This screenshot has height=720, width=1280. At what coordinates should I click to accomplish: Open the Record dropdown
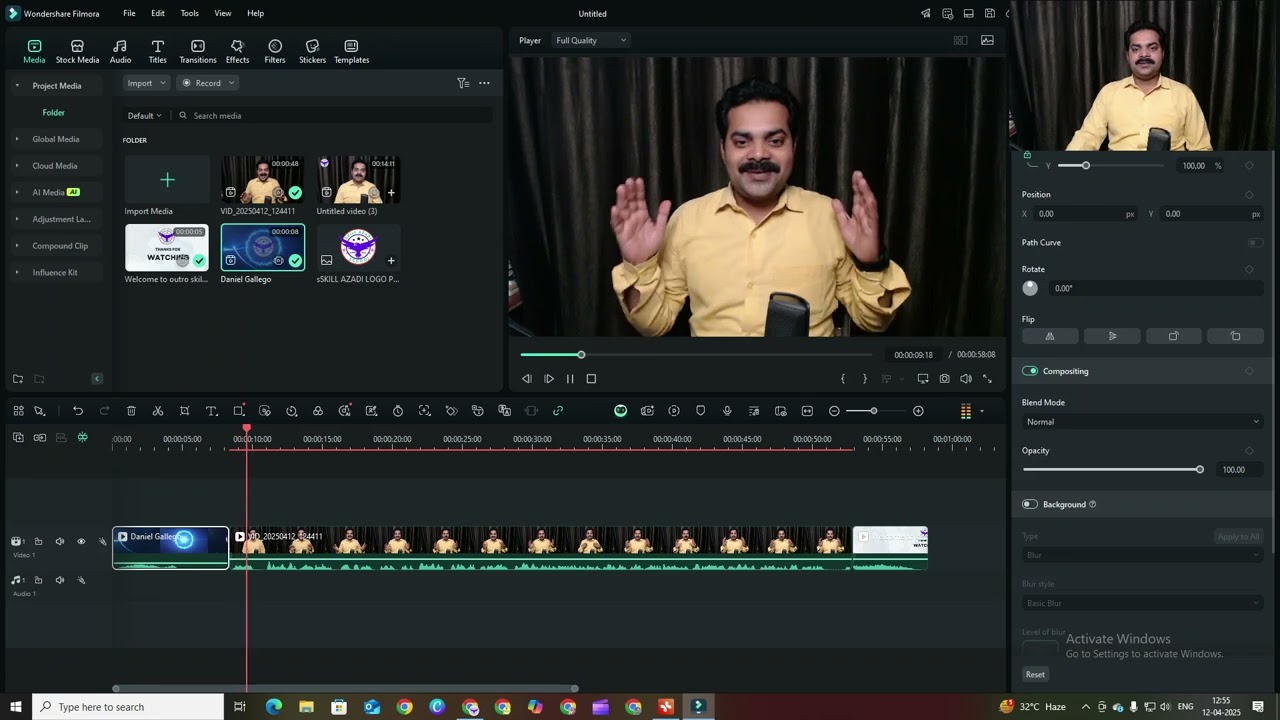coord(208,83)
